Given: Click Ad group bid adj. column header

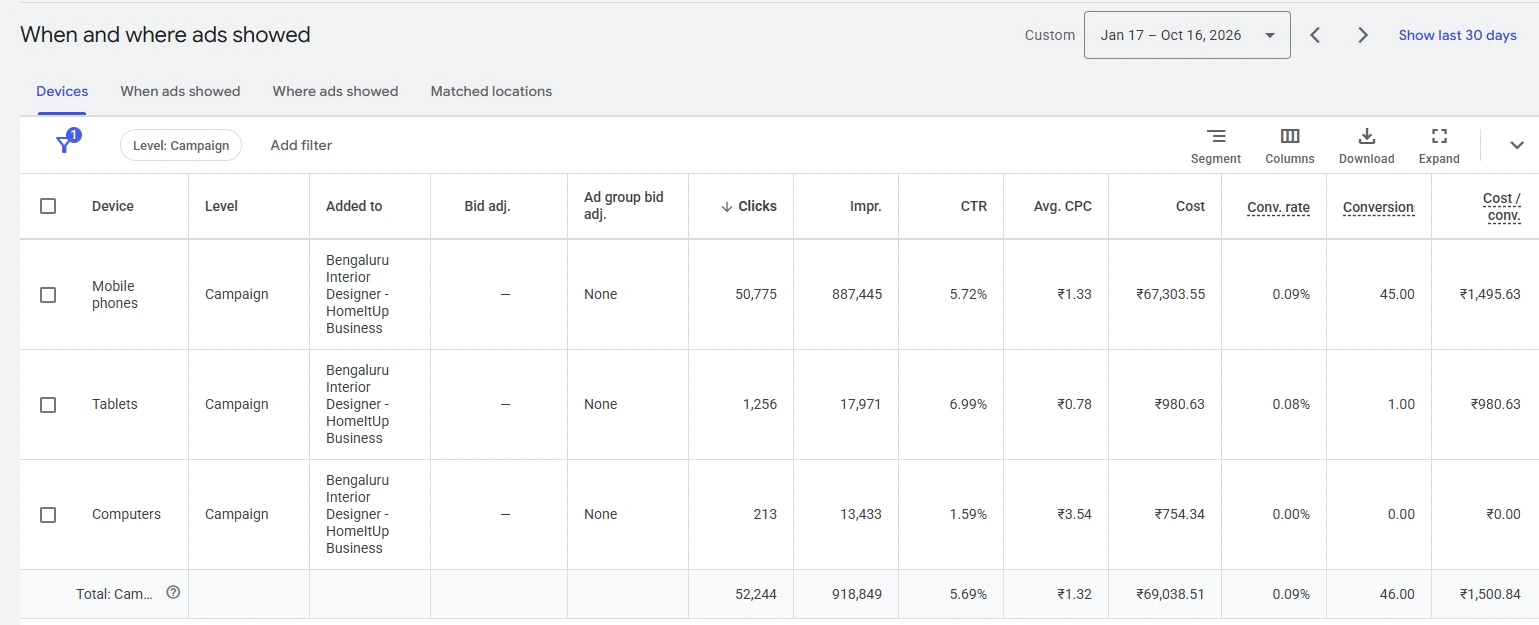Looking at the screenshot, I should point(624,206).
